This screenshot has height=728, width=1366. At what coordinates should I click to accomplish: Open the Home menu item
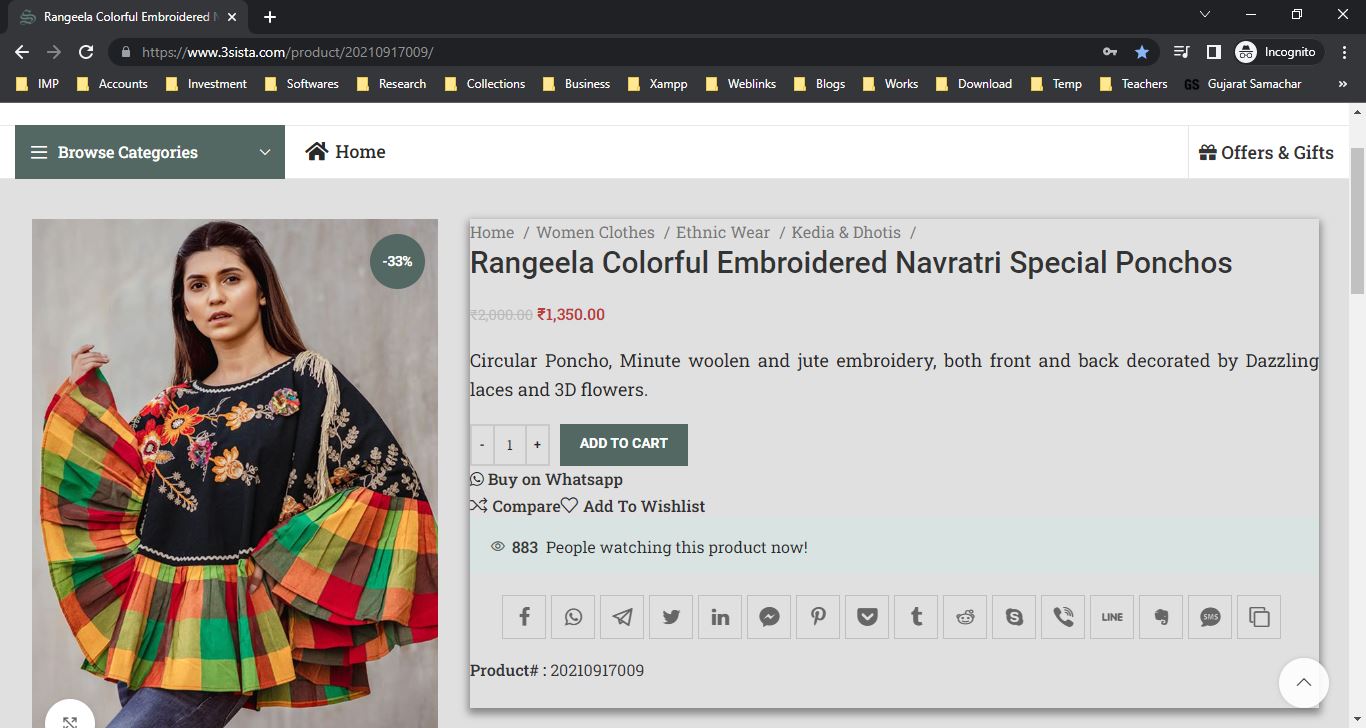tap(346, 152)
